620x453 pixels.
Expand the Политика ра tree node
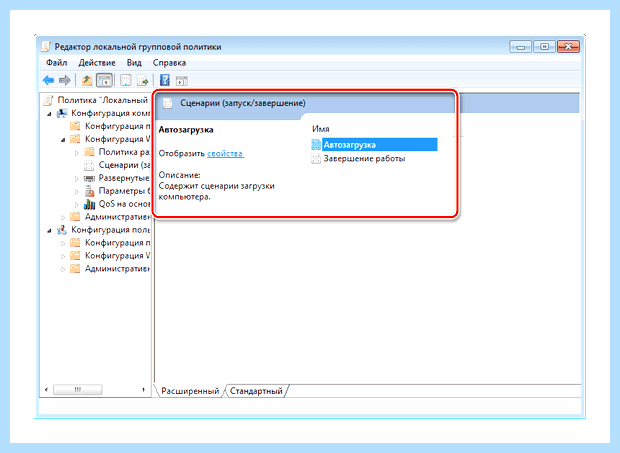(77, 153)
